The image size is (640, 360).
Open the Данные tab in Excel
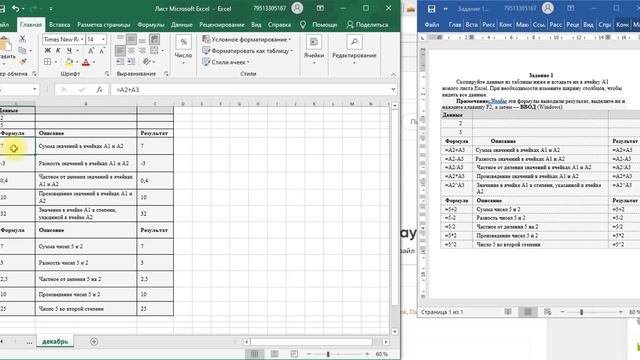click(x=182, y=24)
